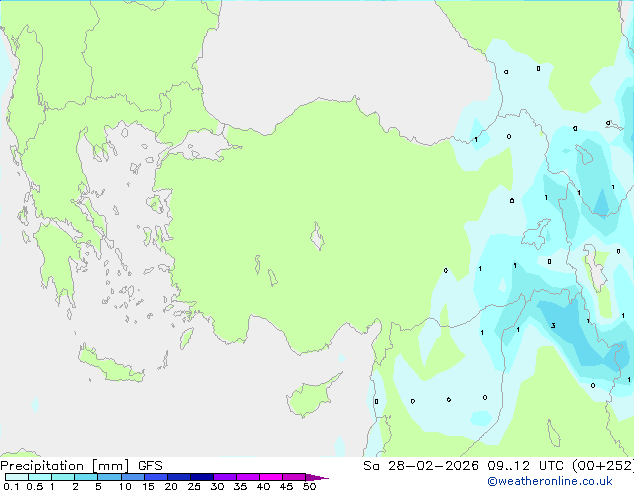Click the 5–10 mm legend color swatch
The height and width of the screenshot is (490, 634).
pos(110,477)
